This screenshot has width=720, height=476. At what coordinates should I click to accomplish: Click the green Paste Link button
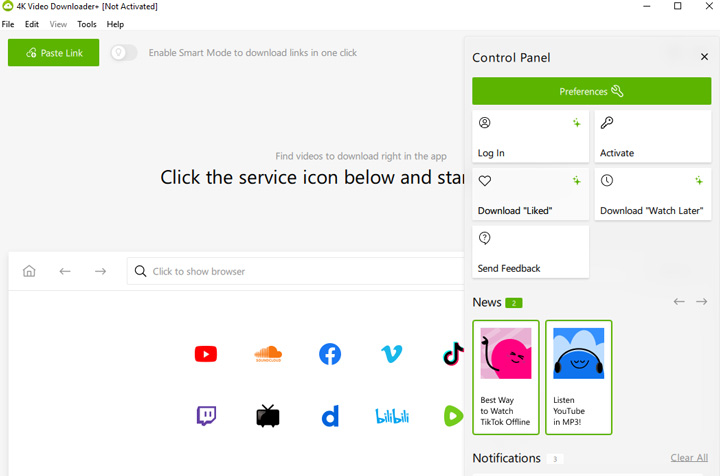(53, 52)
